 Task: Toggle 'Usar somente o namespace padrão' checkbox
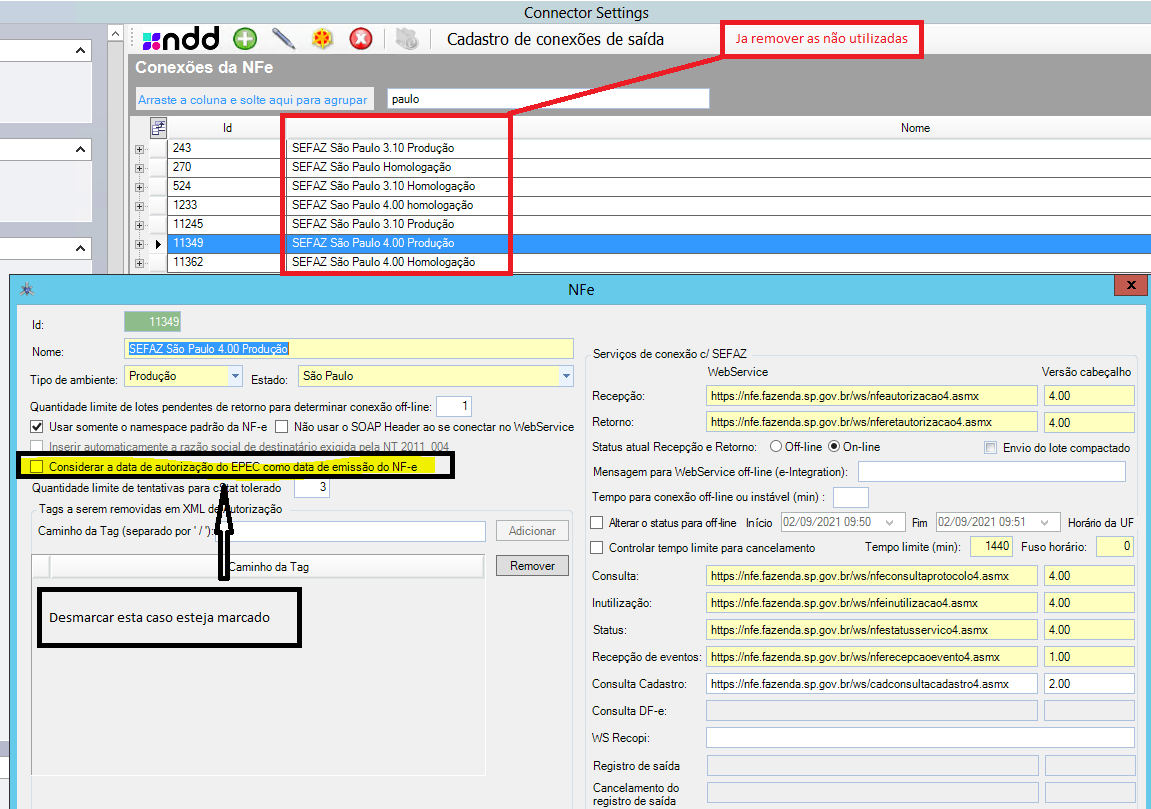coord(39,427)
